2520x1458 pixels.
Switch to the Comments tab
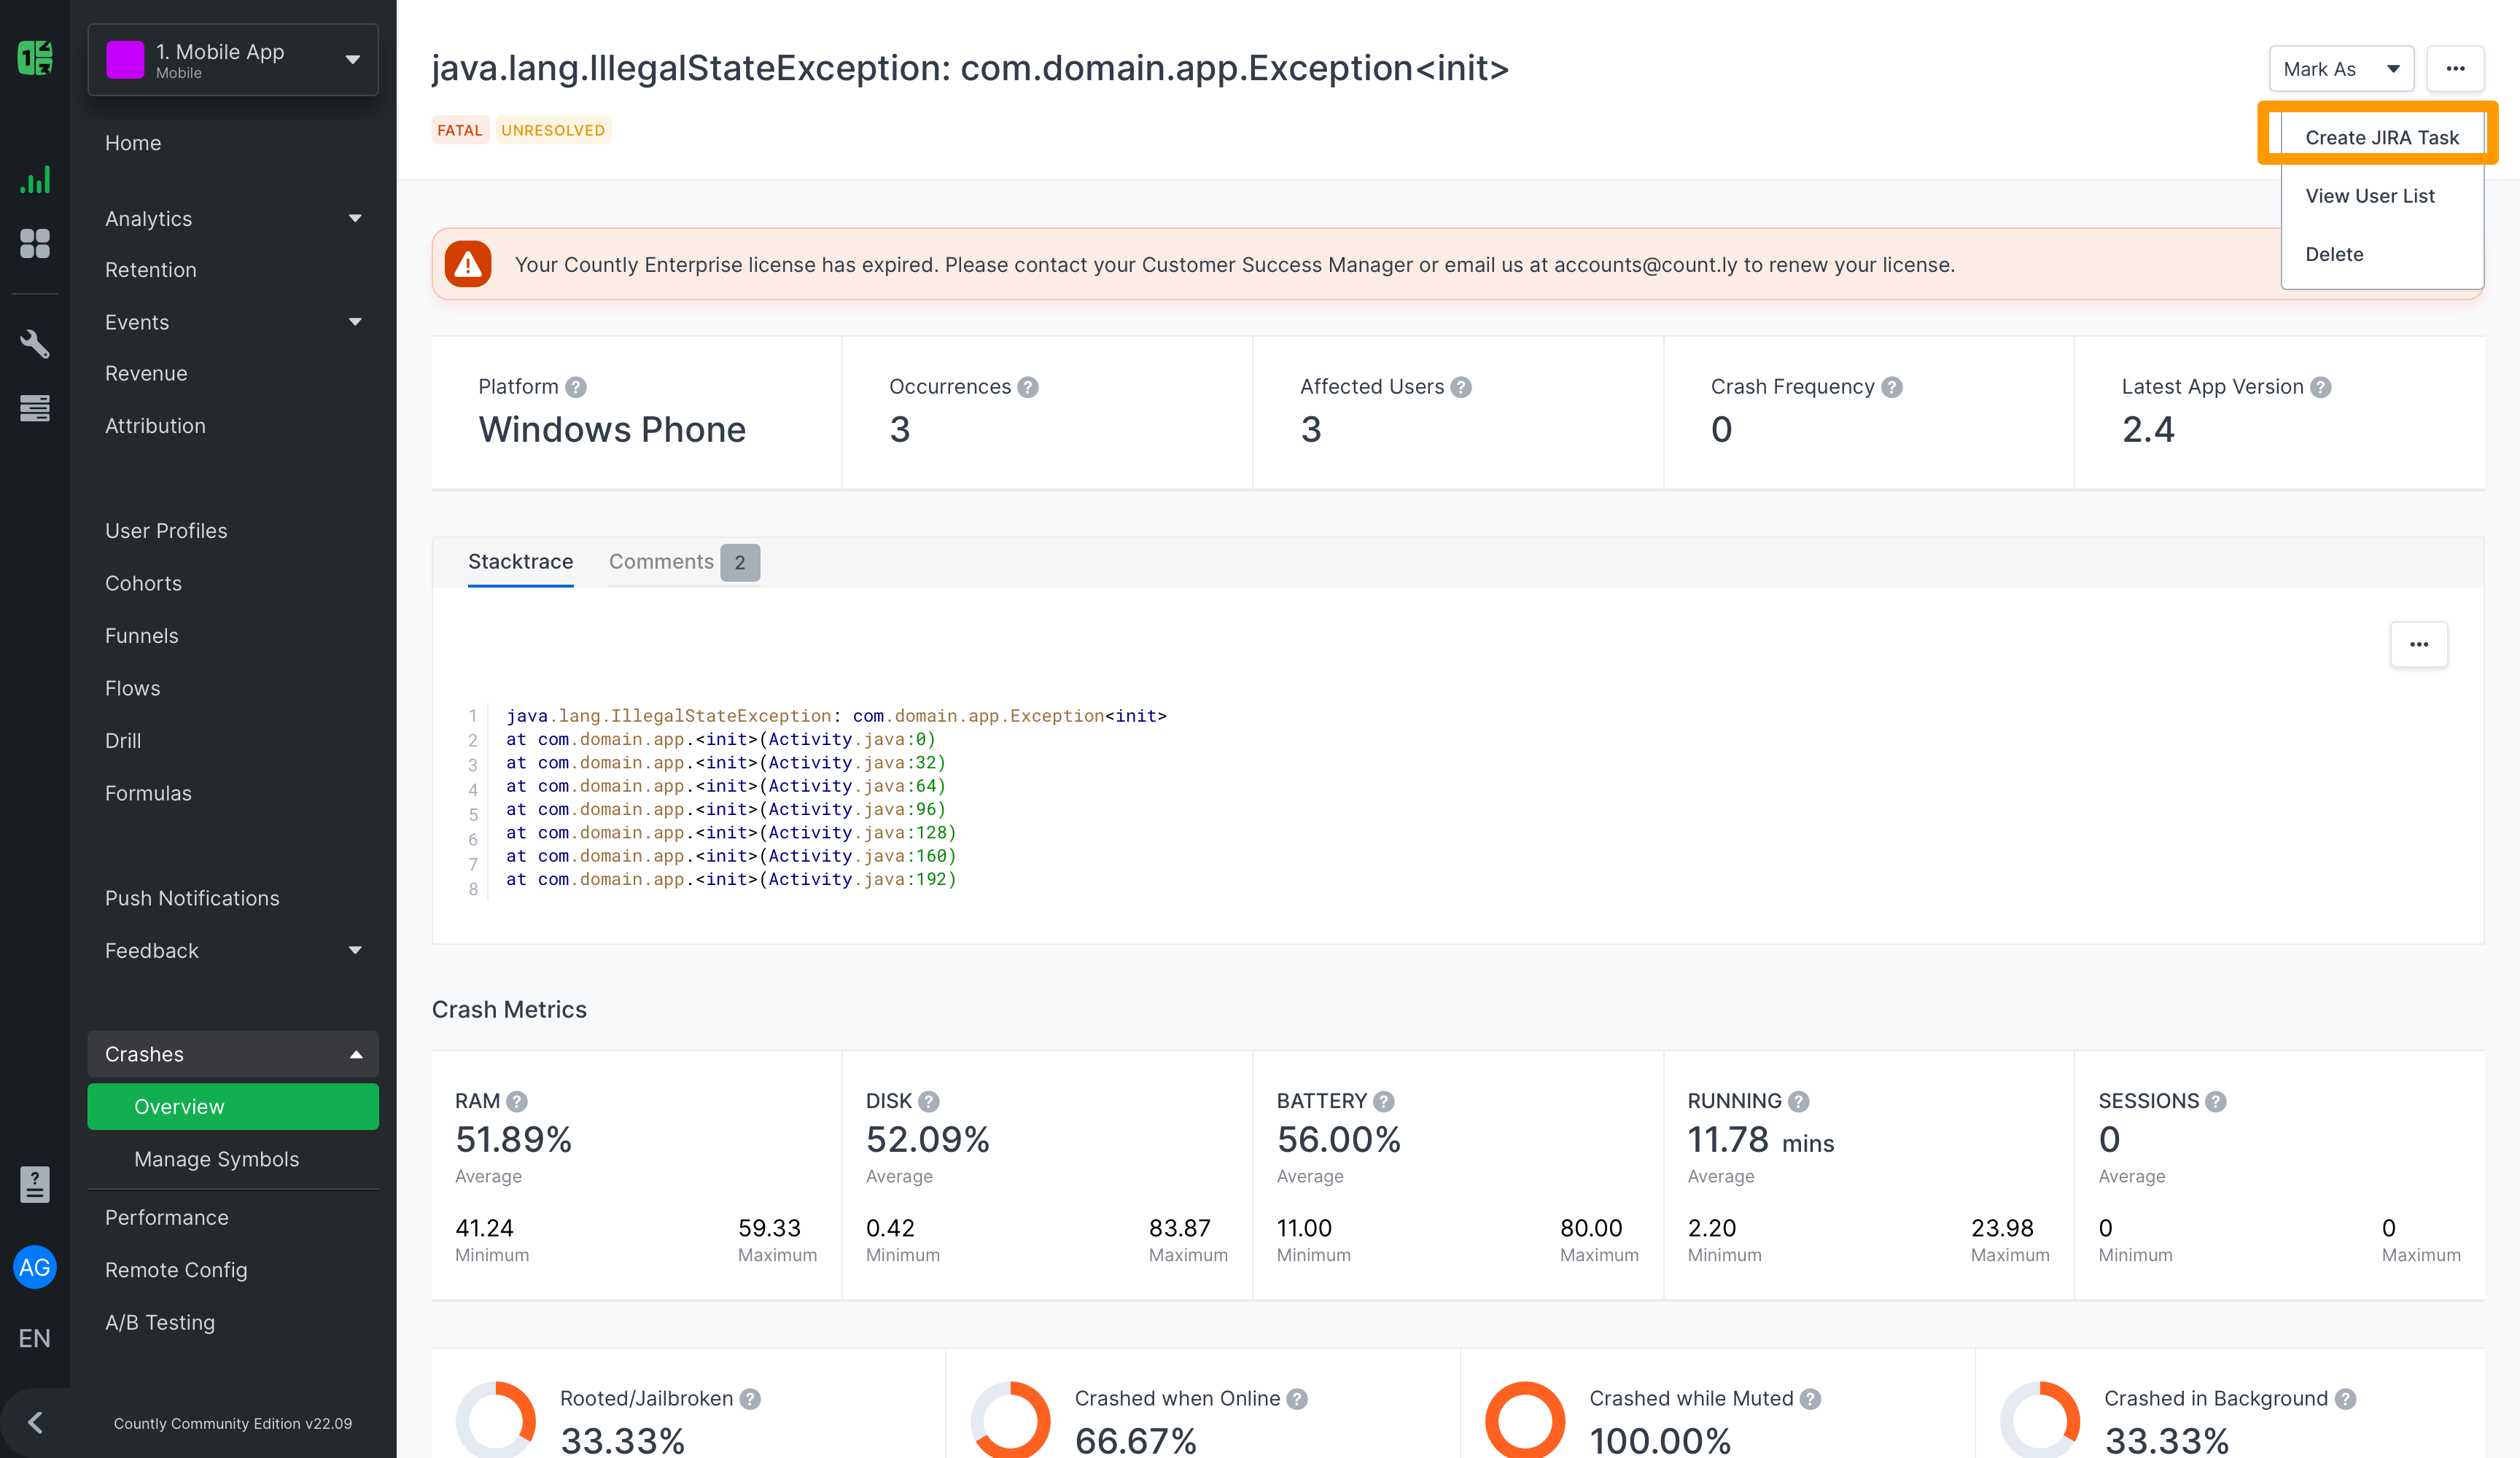[661, 561]
